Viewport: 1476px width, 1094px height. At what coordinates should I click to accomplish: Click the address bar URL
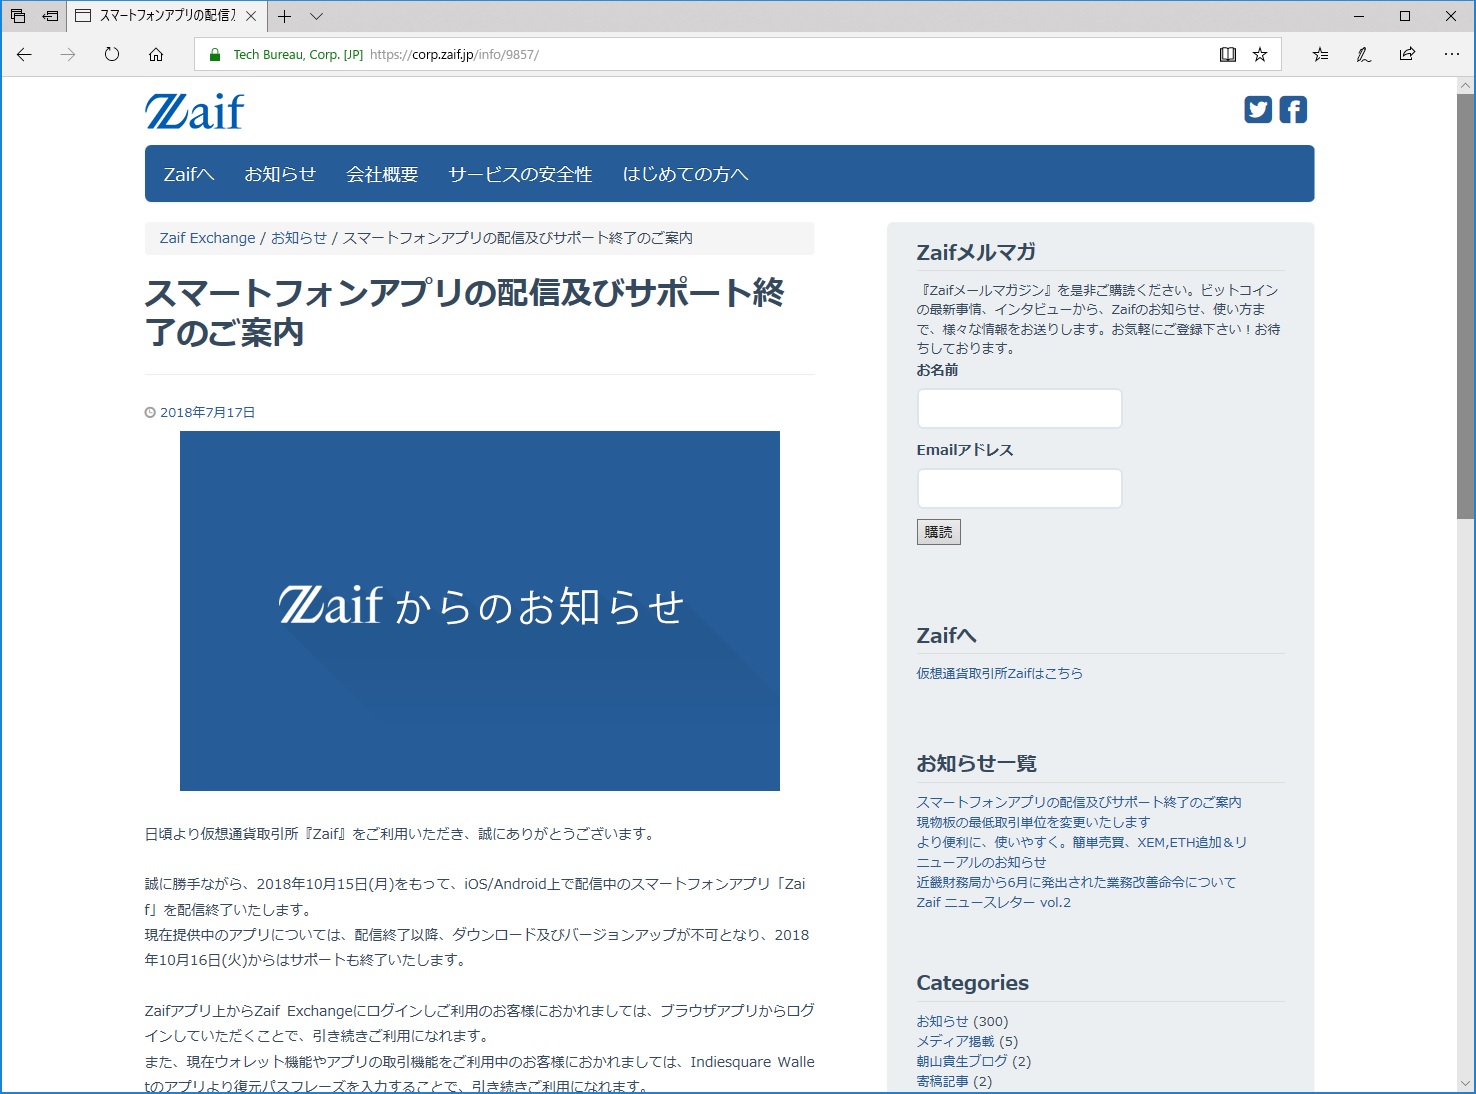454,55
